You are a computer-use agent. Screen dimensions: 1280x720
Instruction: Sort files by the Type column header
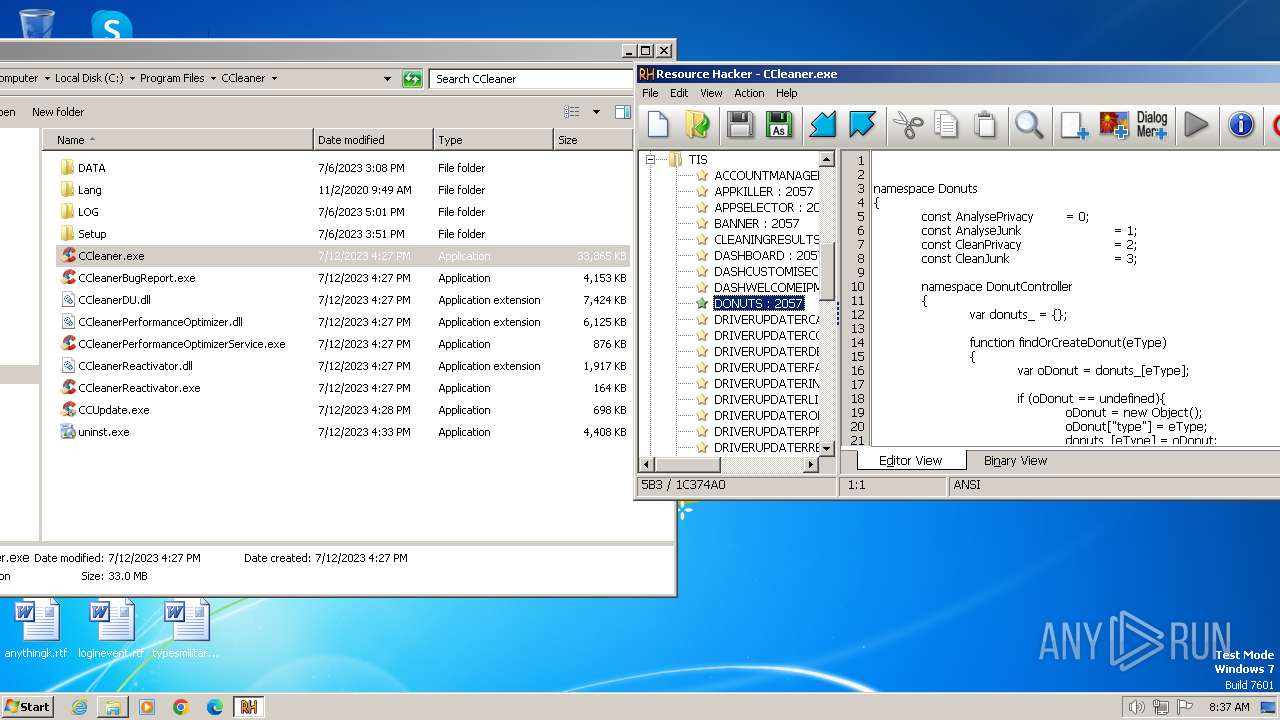493,140
